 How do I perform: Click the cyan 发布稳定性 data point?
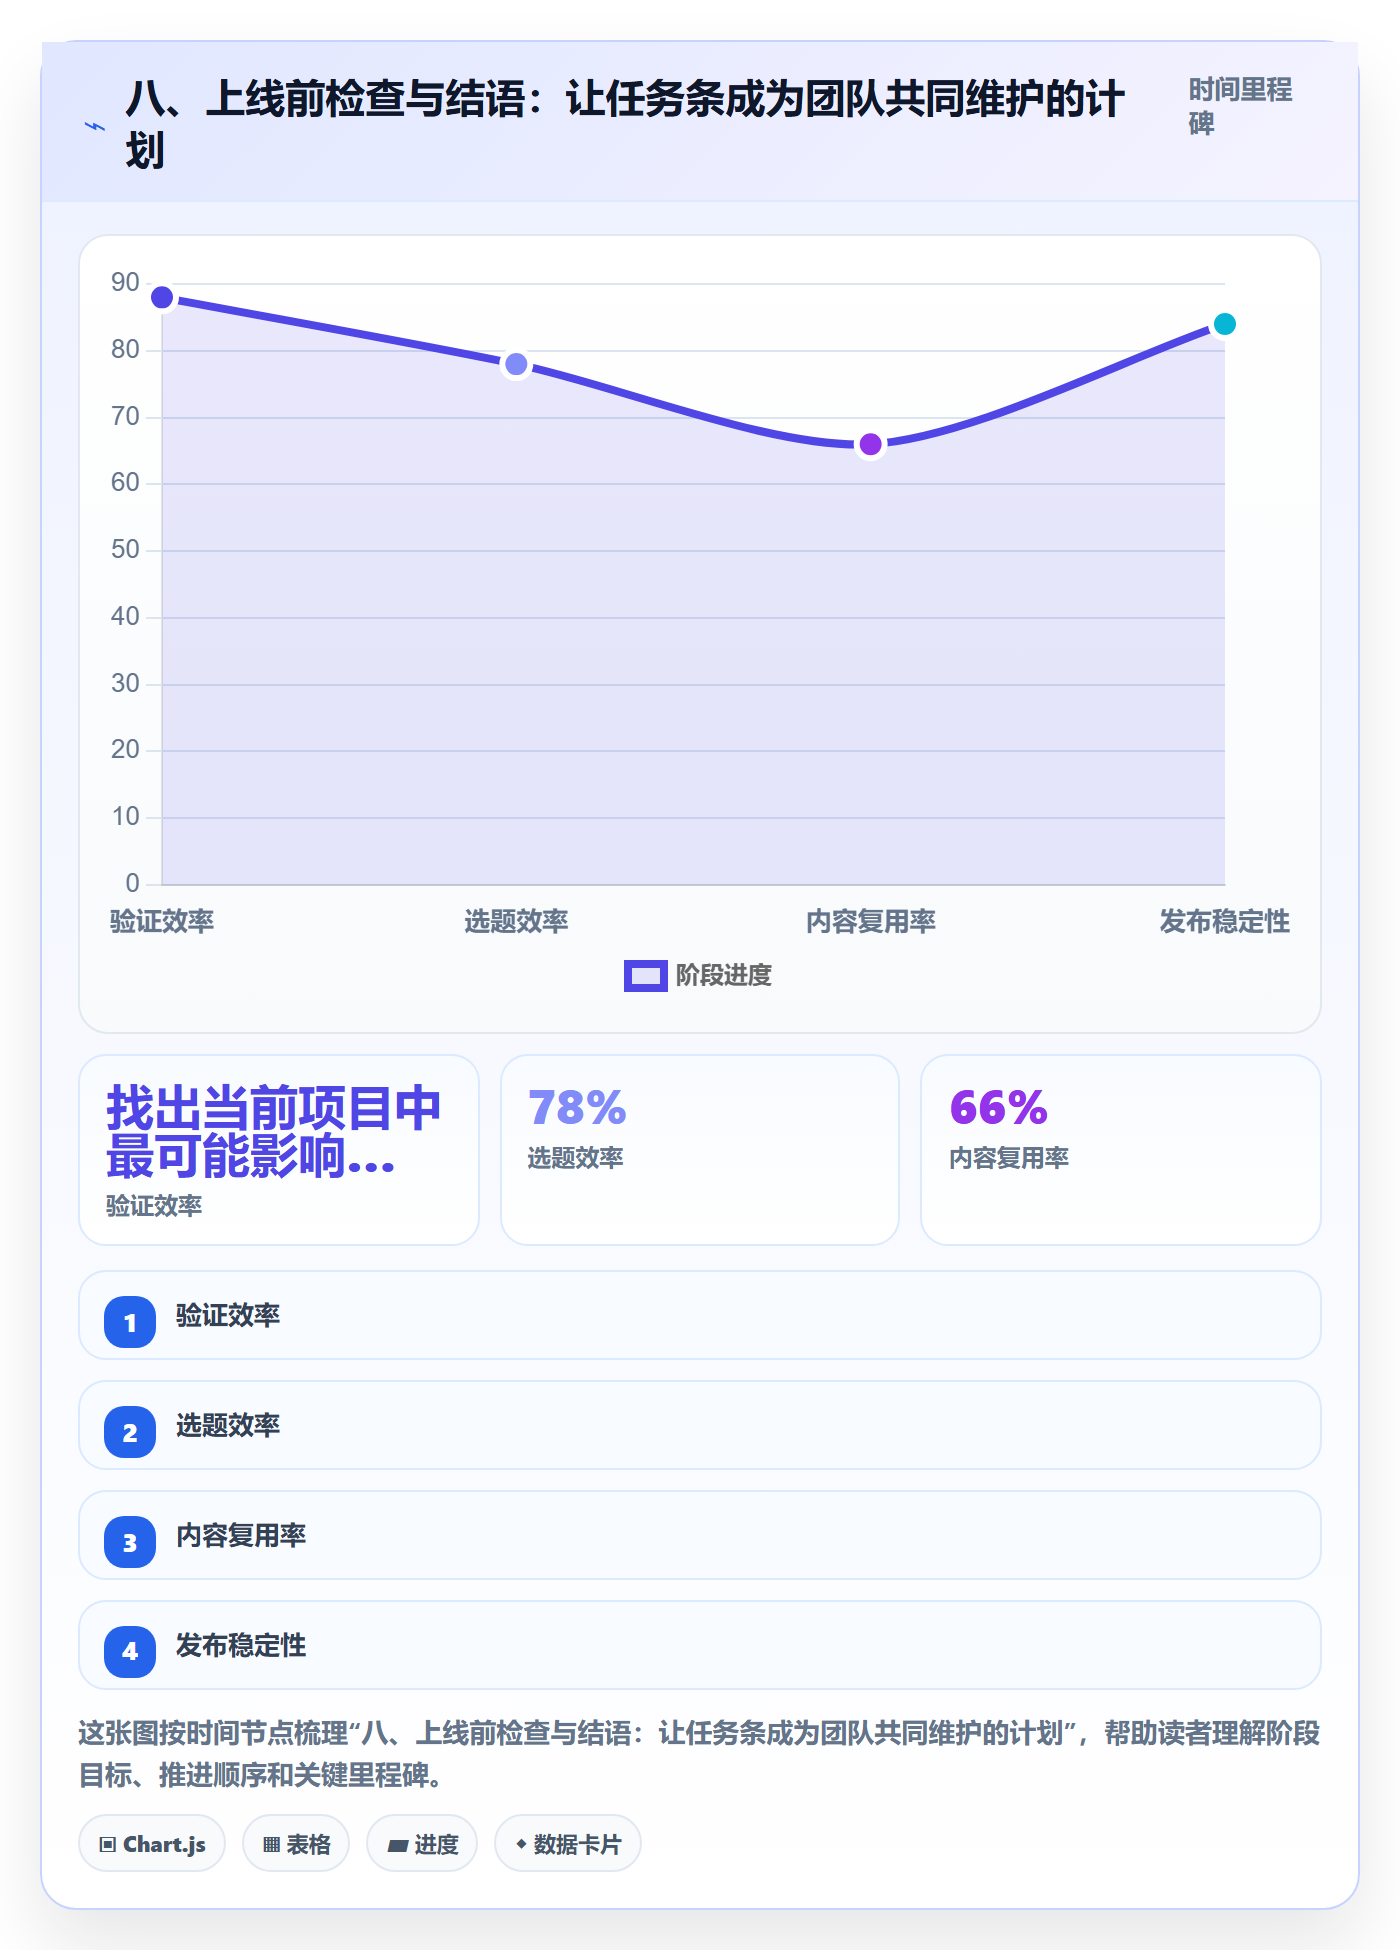click(1225, 324)
